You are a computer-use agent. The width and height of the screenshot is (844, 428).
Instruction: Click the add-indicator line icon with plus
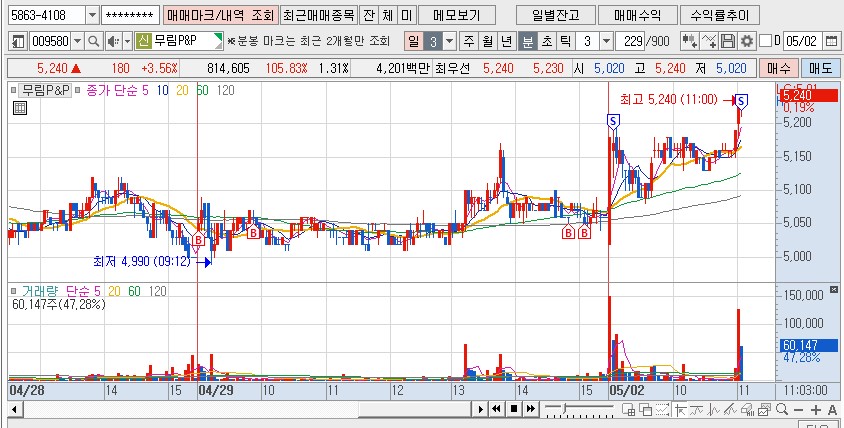pos(709,41)
